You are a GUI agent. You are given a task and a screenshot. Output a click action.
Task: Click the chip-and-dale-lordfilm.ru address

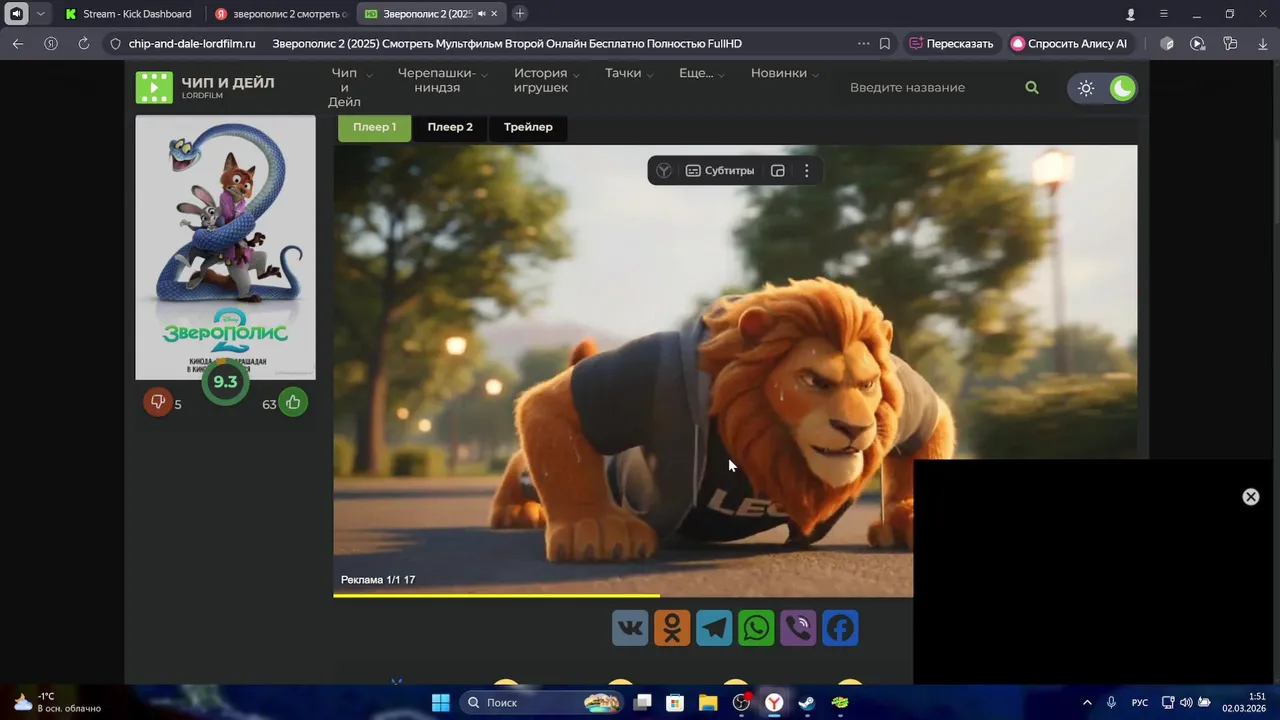pos(192,44)
